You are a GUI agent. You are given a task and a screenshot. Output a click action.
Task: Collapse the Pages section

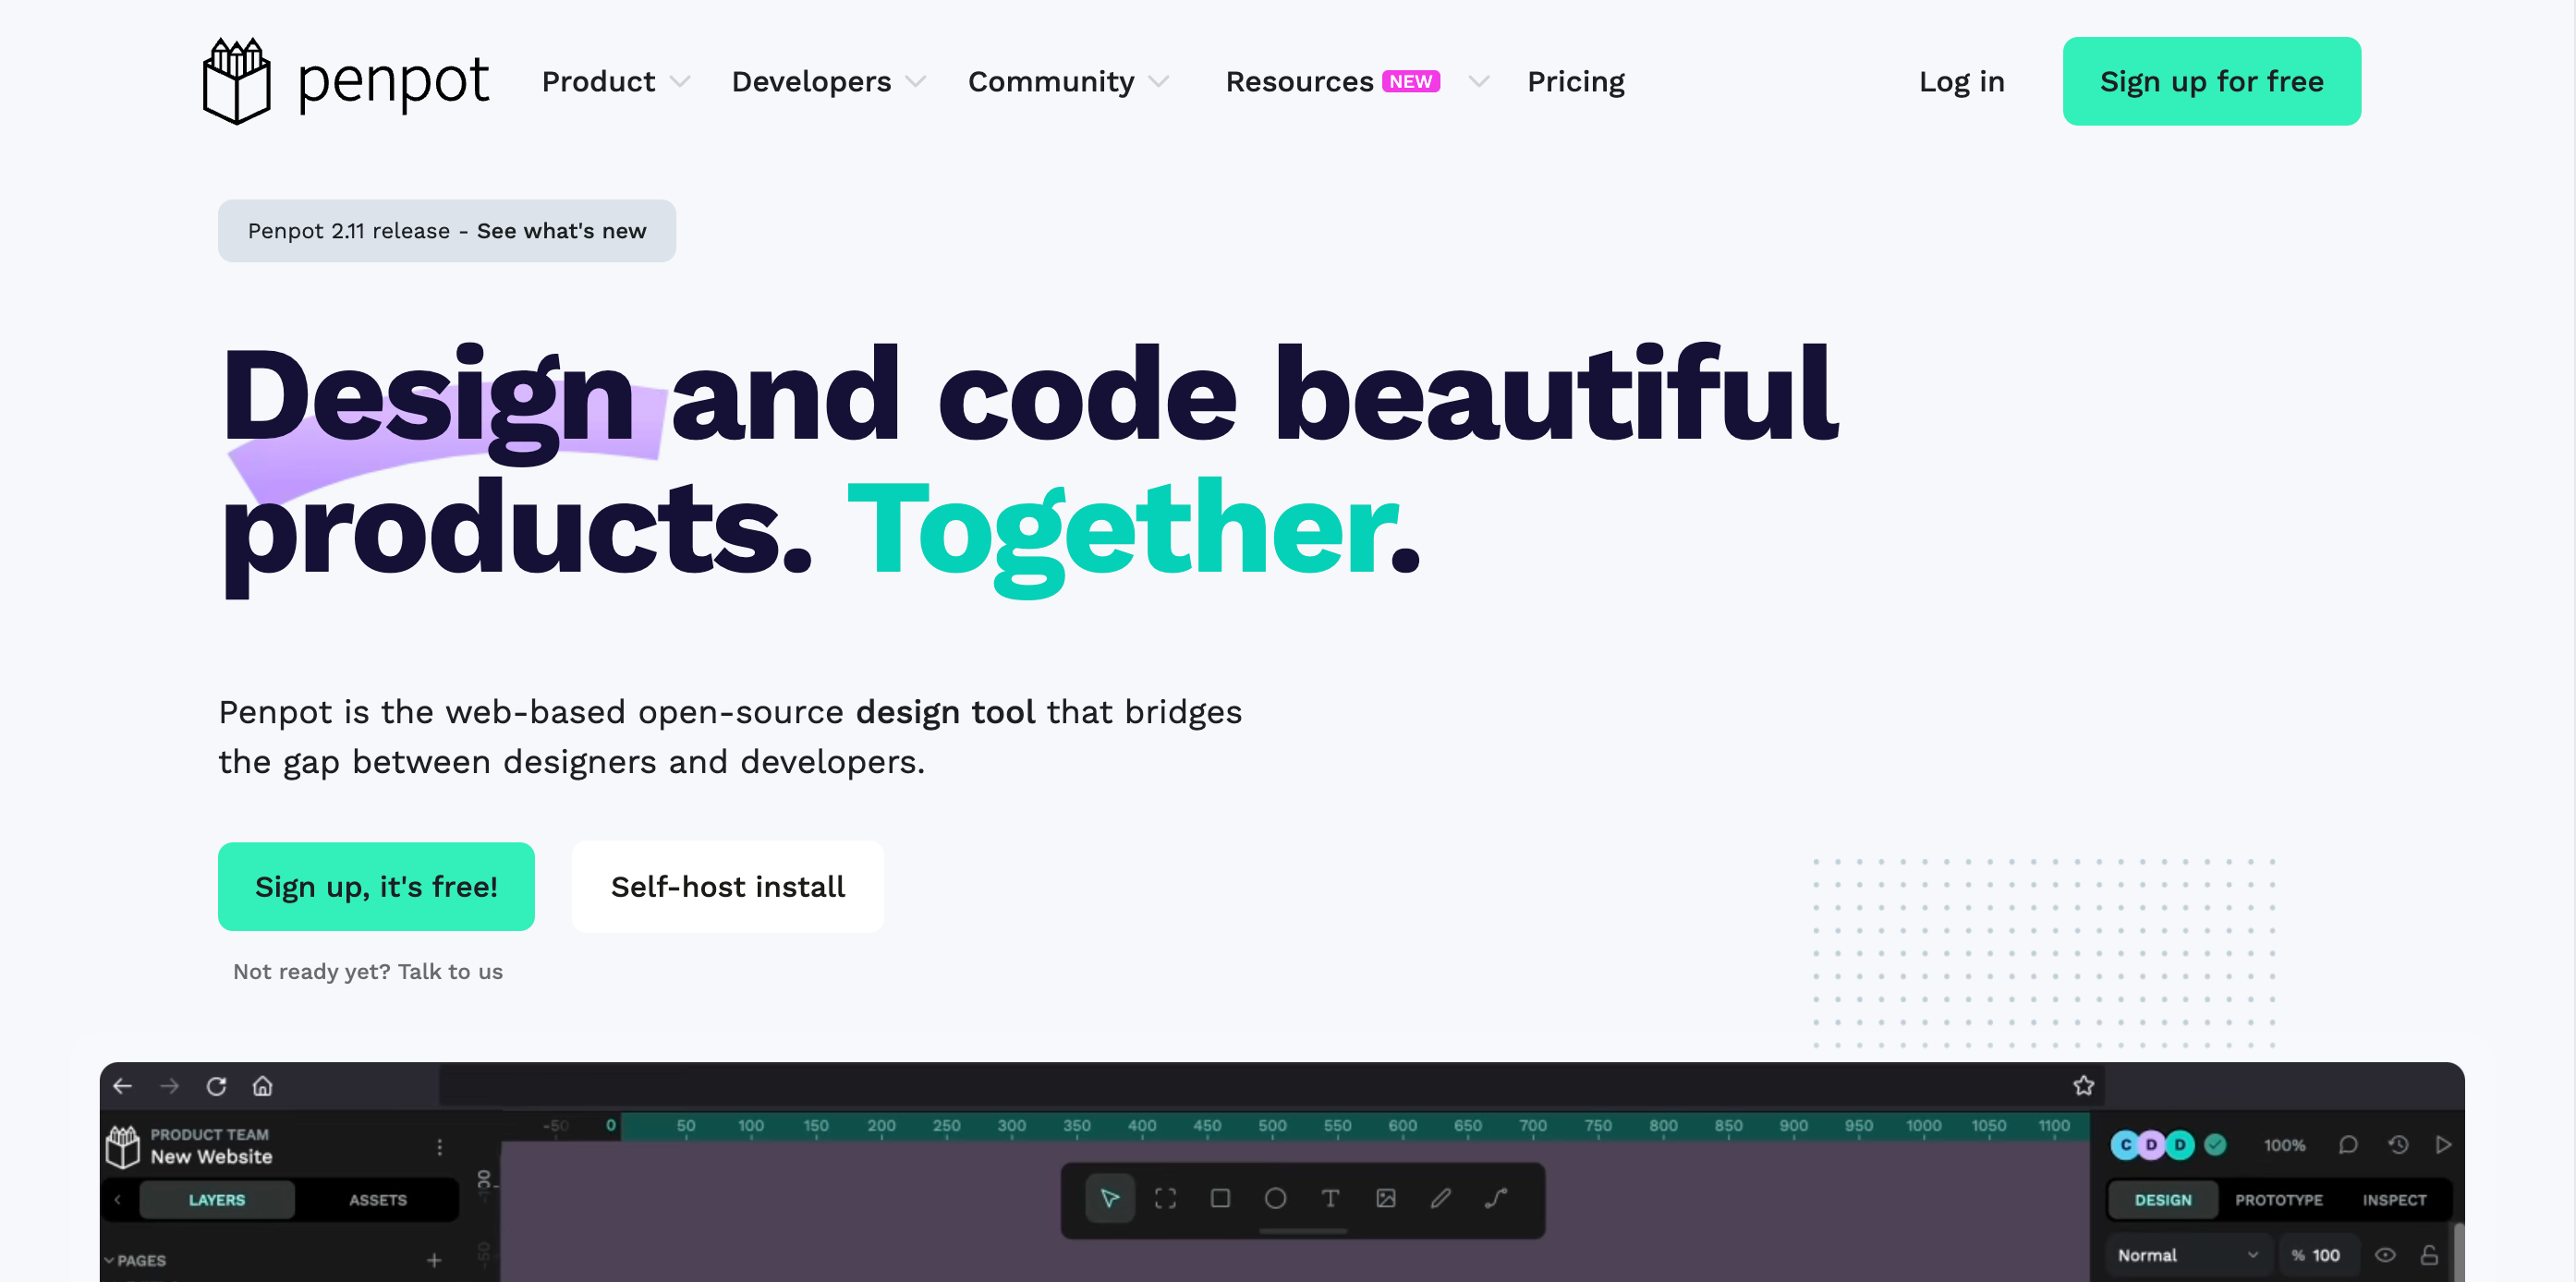(110, 1260)
